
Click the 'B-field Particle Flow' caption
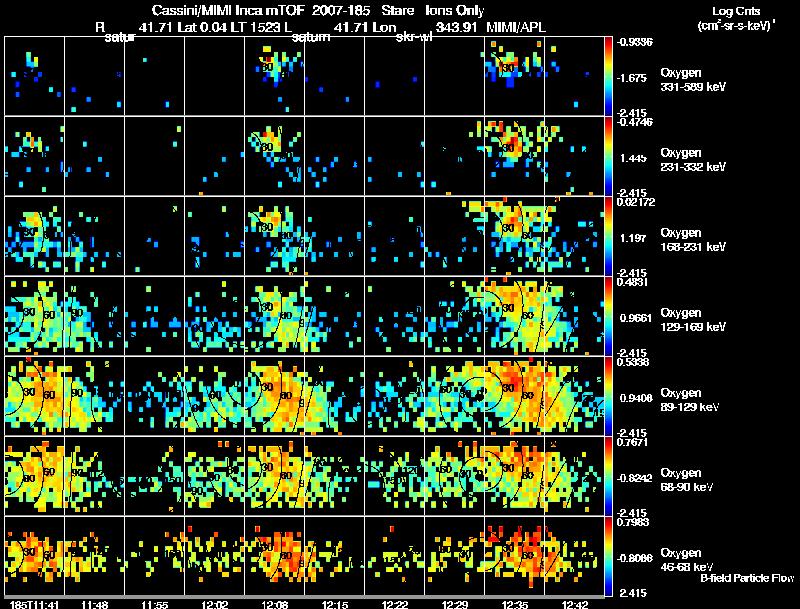747,578
